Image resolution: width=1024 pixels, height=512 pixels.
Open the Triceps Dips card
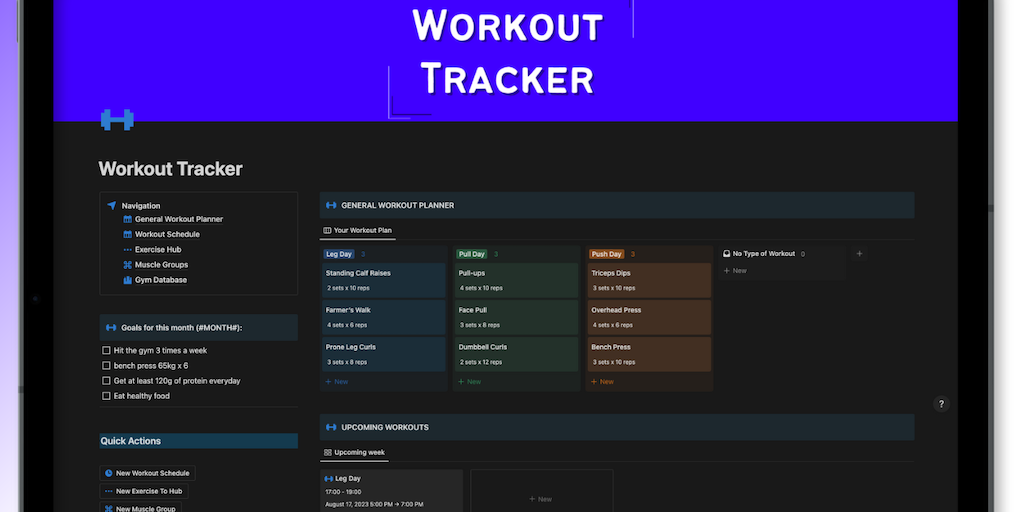[649, 280]
